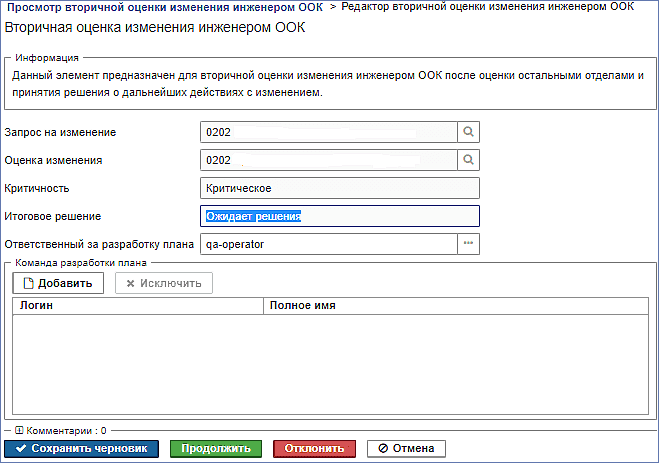Click the Редактор вторичной оценки breadcrumb
660x464 pixels.
point(487,7)
